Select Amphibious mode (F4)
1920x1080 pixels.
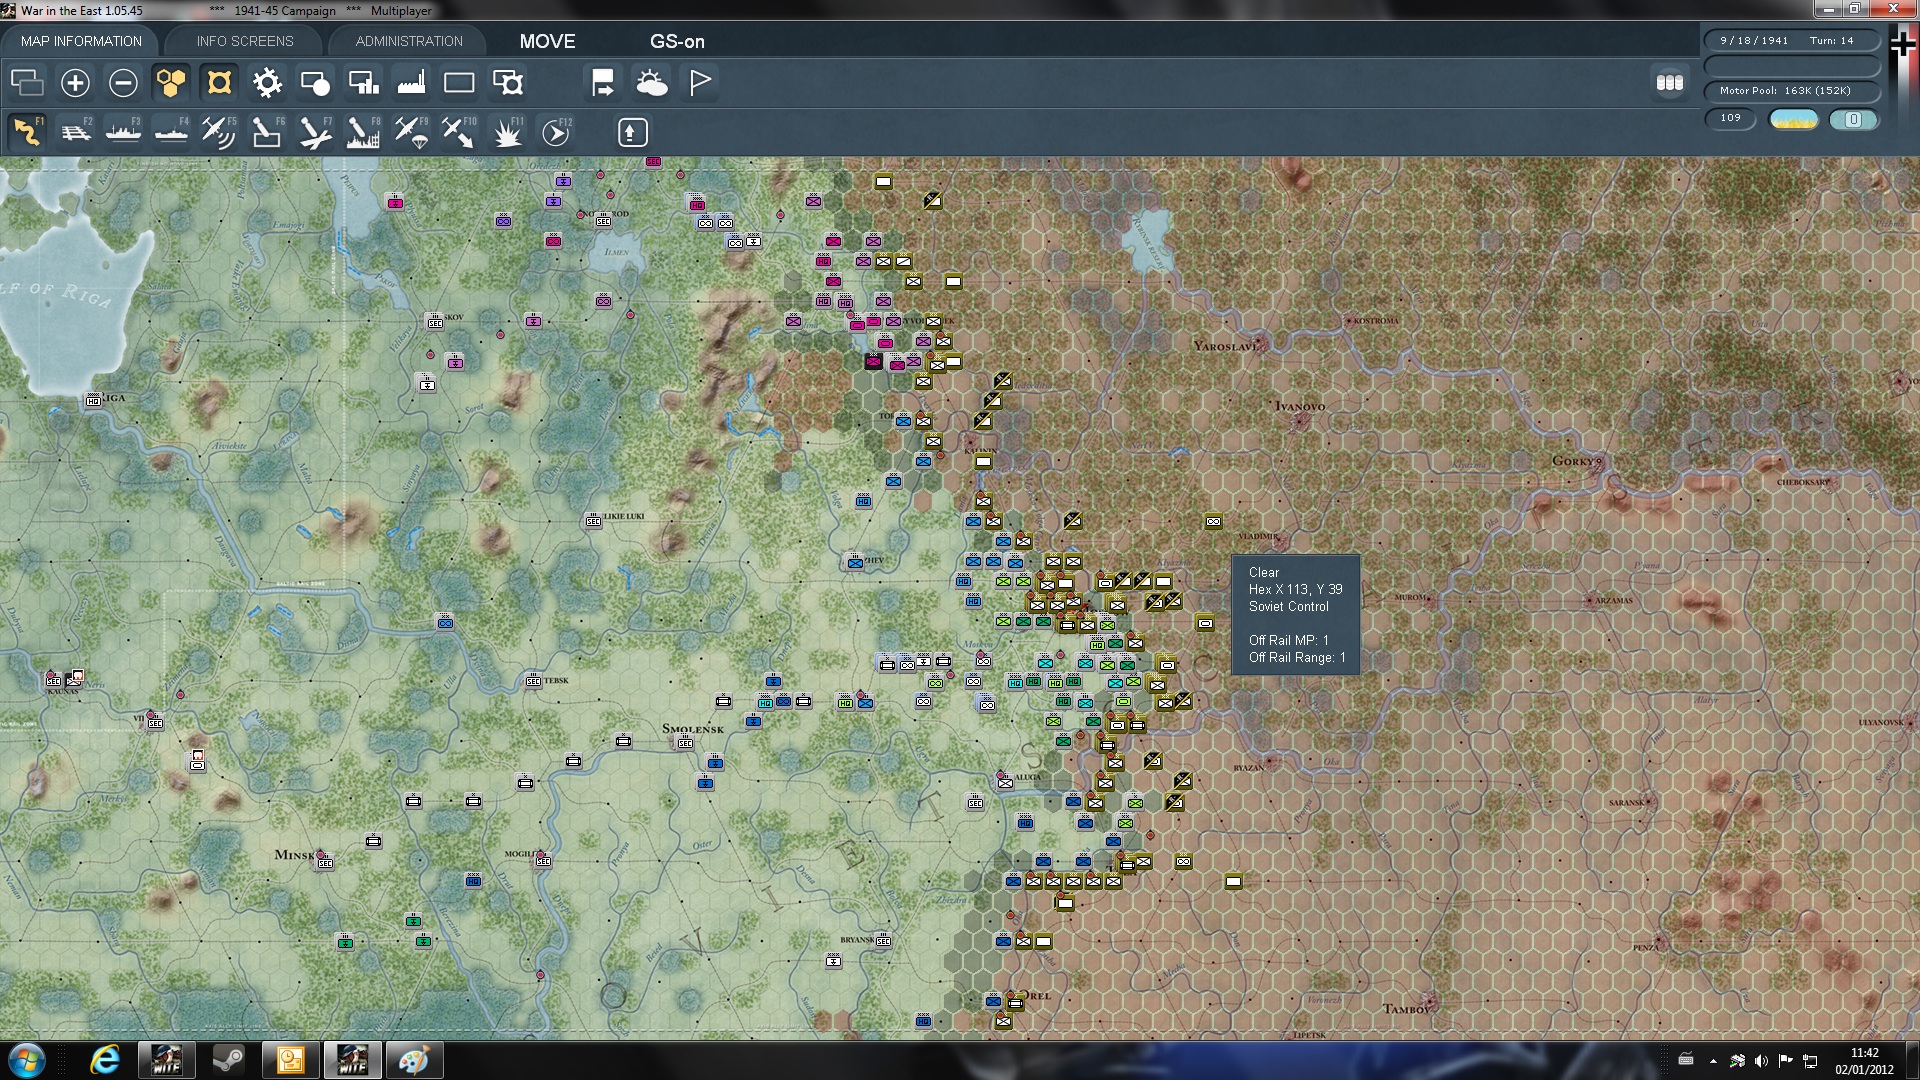pos(172,131)
